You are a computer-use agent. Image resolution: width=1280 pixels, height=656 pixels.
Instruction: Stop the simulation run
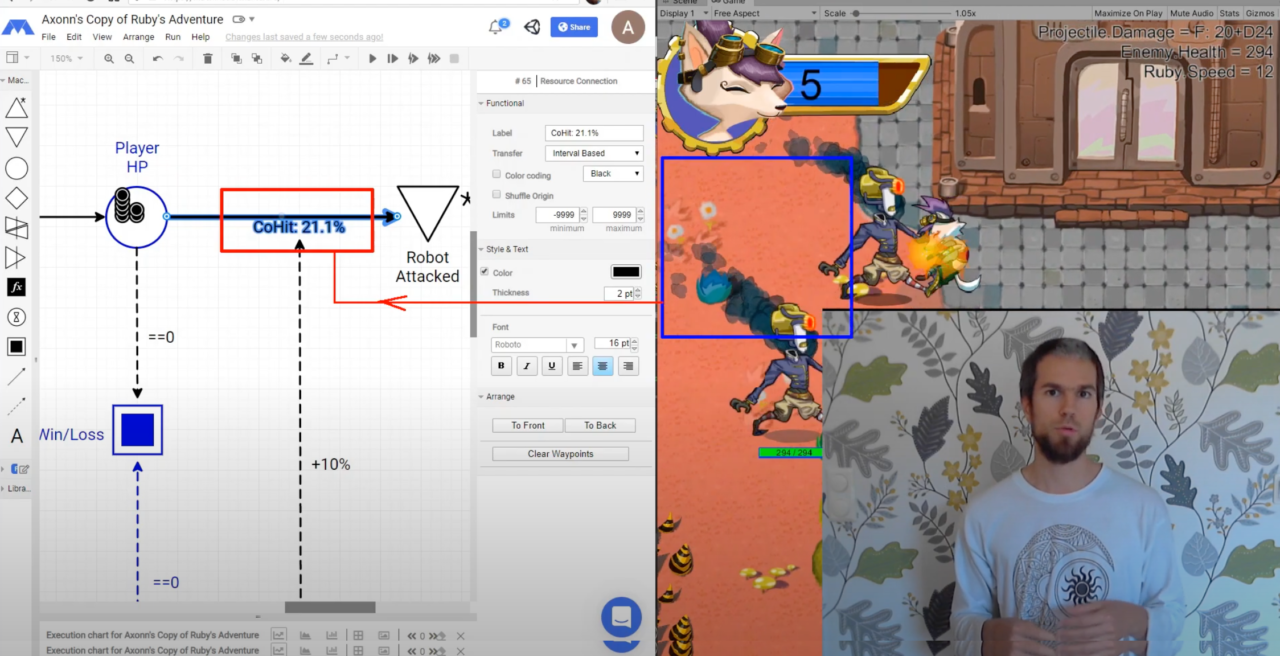[455, 59]
